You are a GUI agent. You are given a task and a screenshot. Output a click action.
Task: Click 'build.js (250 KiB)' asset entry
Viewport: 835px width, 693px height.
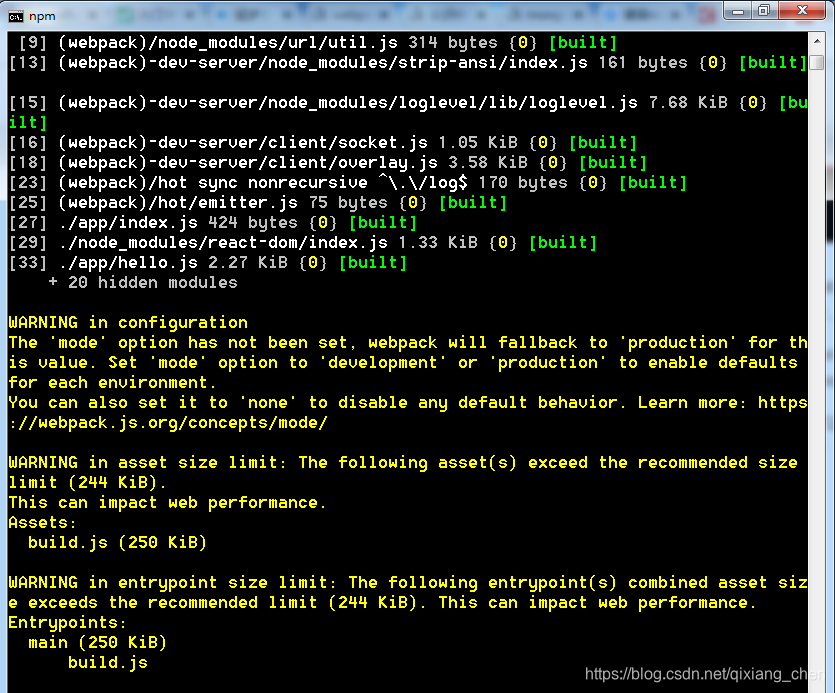point(117,542)
